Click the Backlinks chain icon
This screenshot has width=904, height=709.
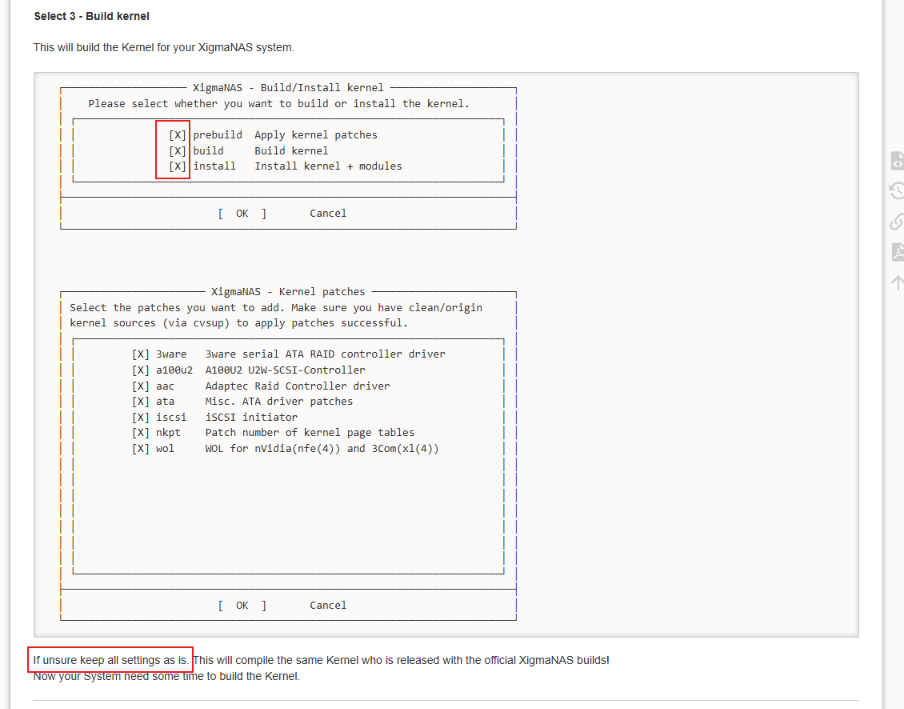pyautogui.click(x=897, y=221)
